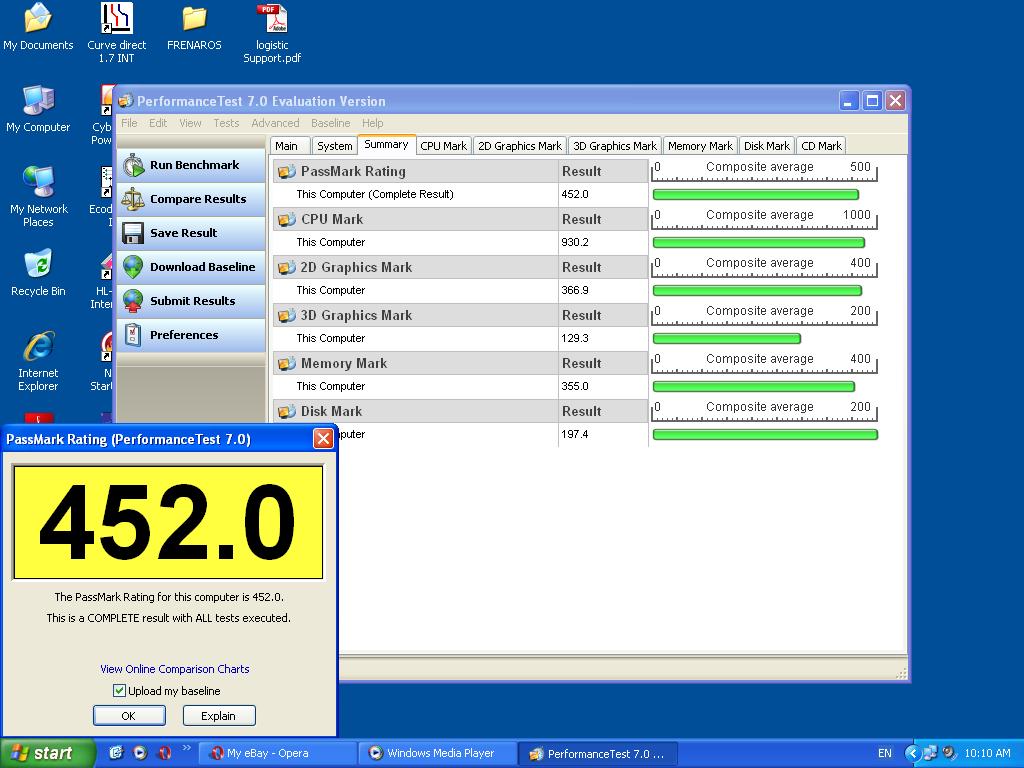Click the icon beside the 2D Graphics Mark header
Image resolution: width=1024 pixels, height=768 pixels.
pyautogui.click(x=287, y=268)
